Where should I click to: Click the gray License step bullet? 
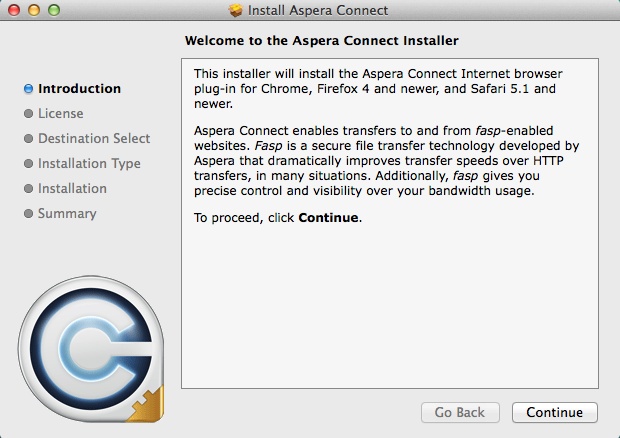pyautogui.click(x=28, y=114)
